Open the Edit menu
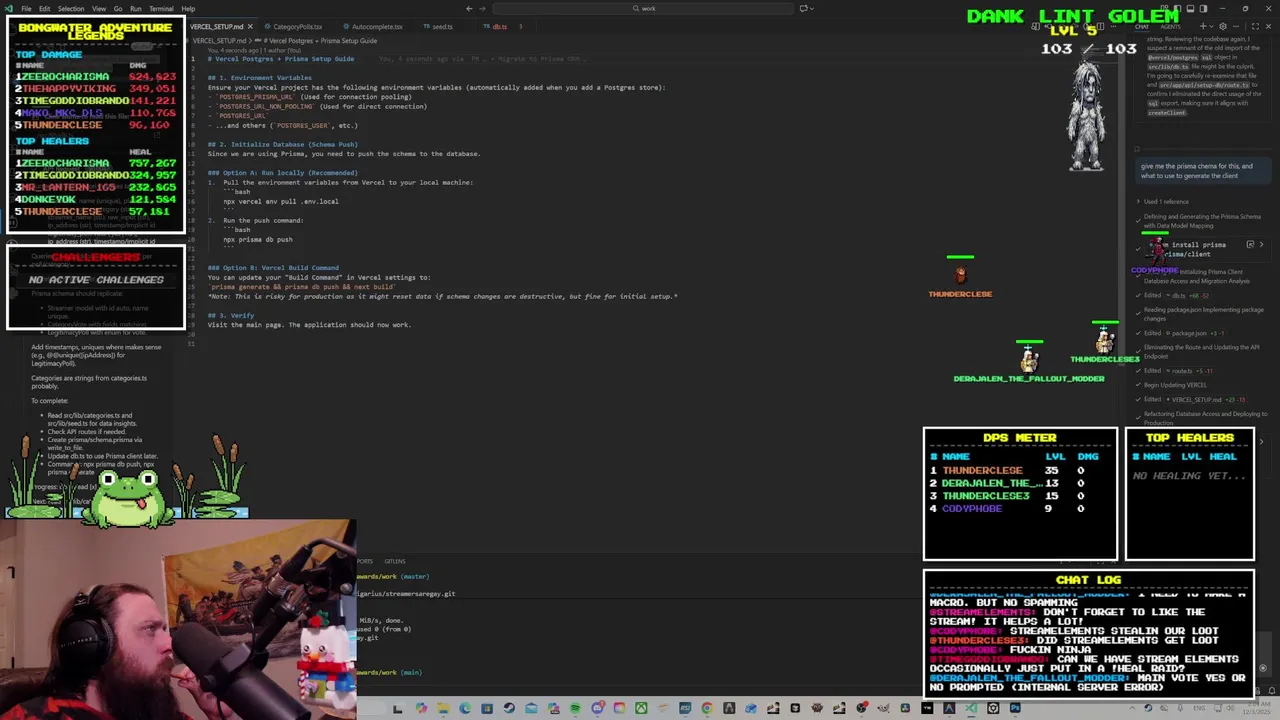 pyautogui.click(x=45, y=8)
